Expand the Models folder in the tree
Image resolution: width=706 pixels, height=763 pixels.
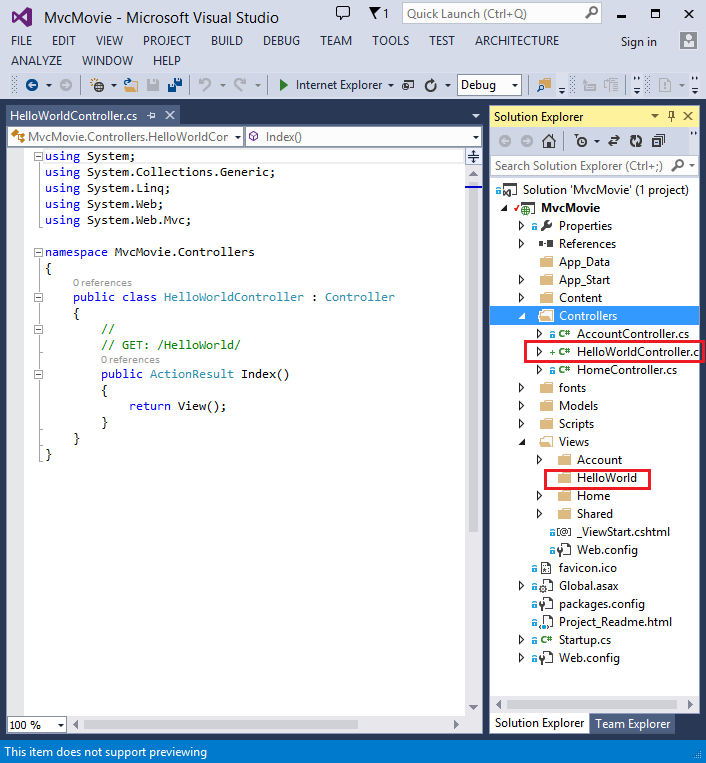(522, 406)
